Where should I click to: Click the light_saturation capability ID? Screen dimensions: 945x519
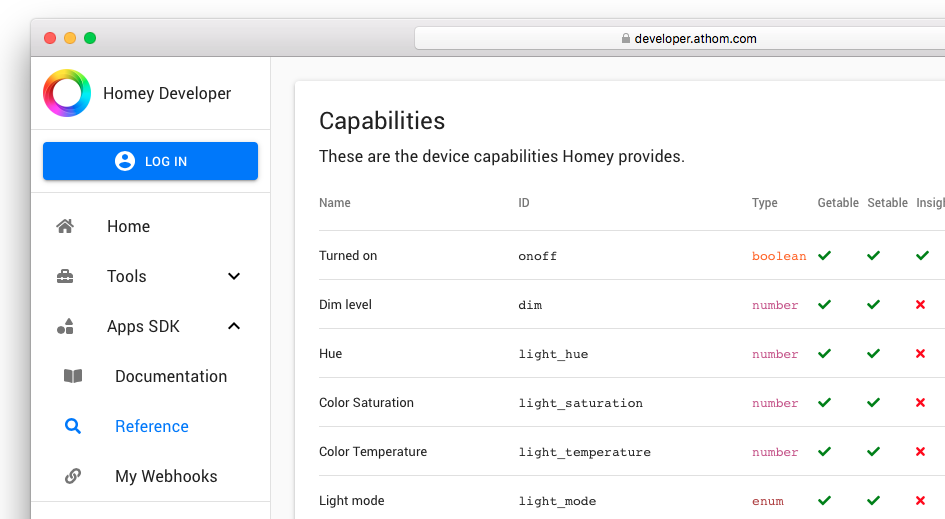(580, 403)
